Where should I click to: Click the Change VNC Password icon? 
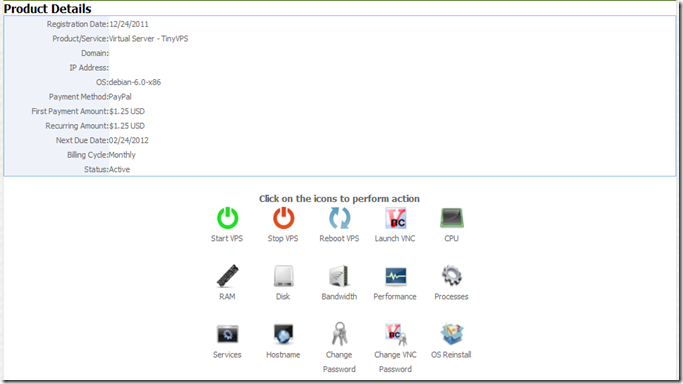tap(396, 334)
